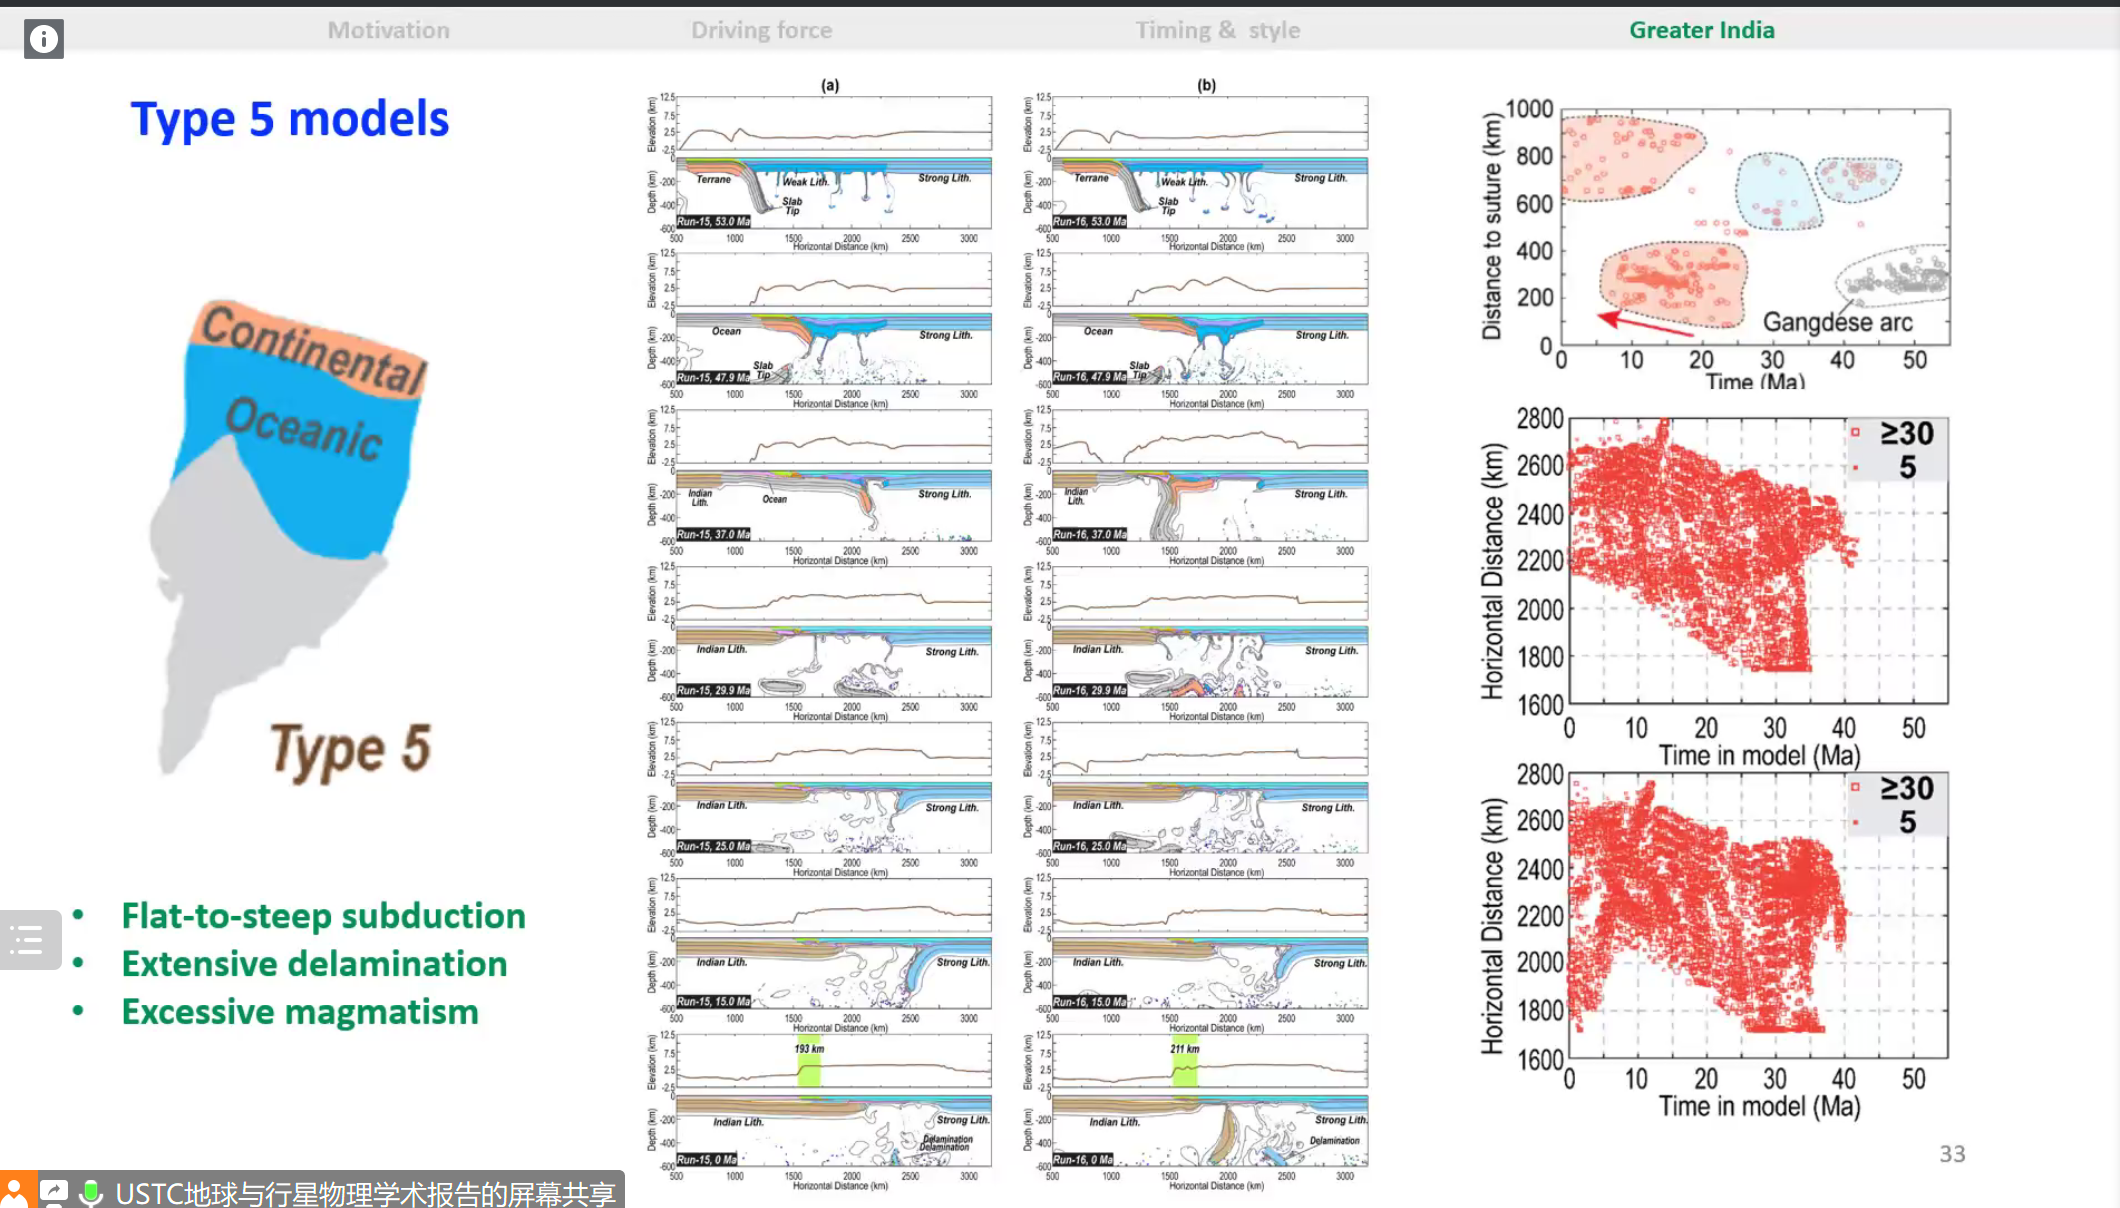Click the red arrow in the suture plot

point(1645,323)
